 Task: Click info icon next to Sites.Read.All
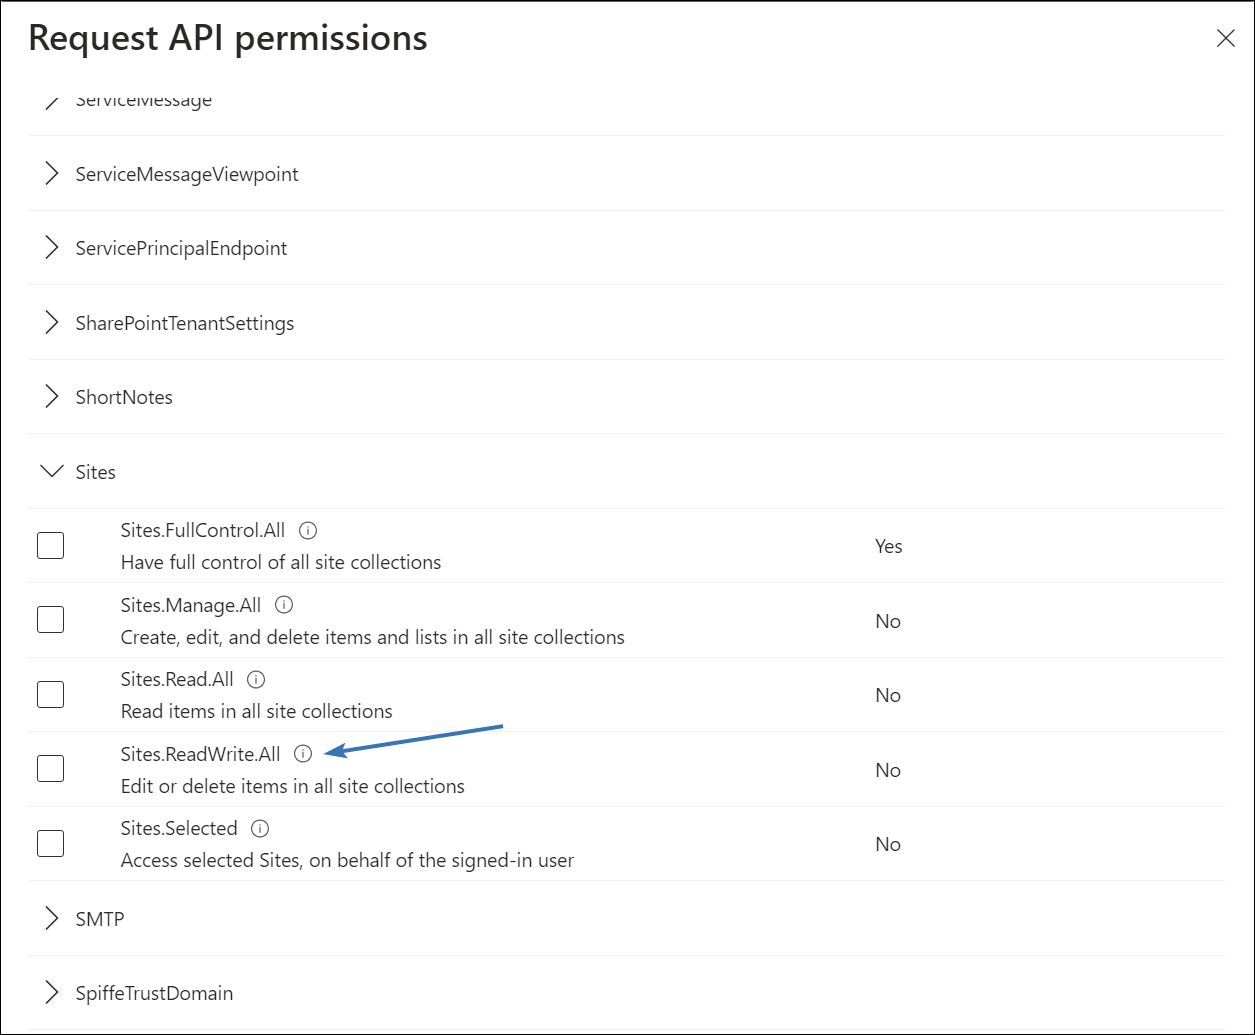256,680
